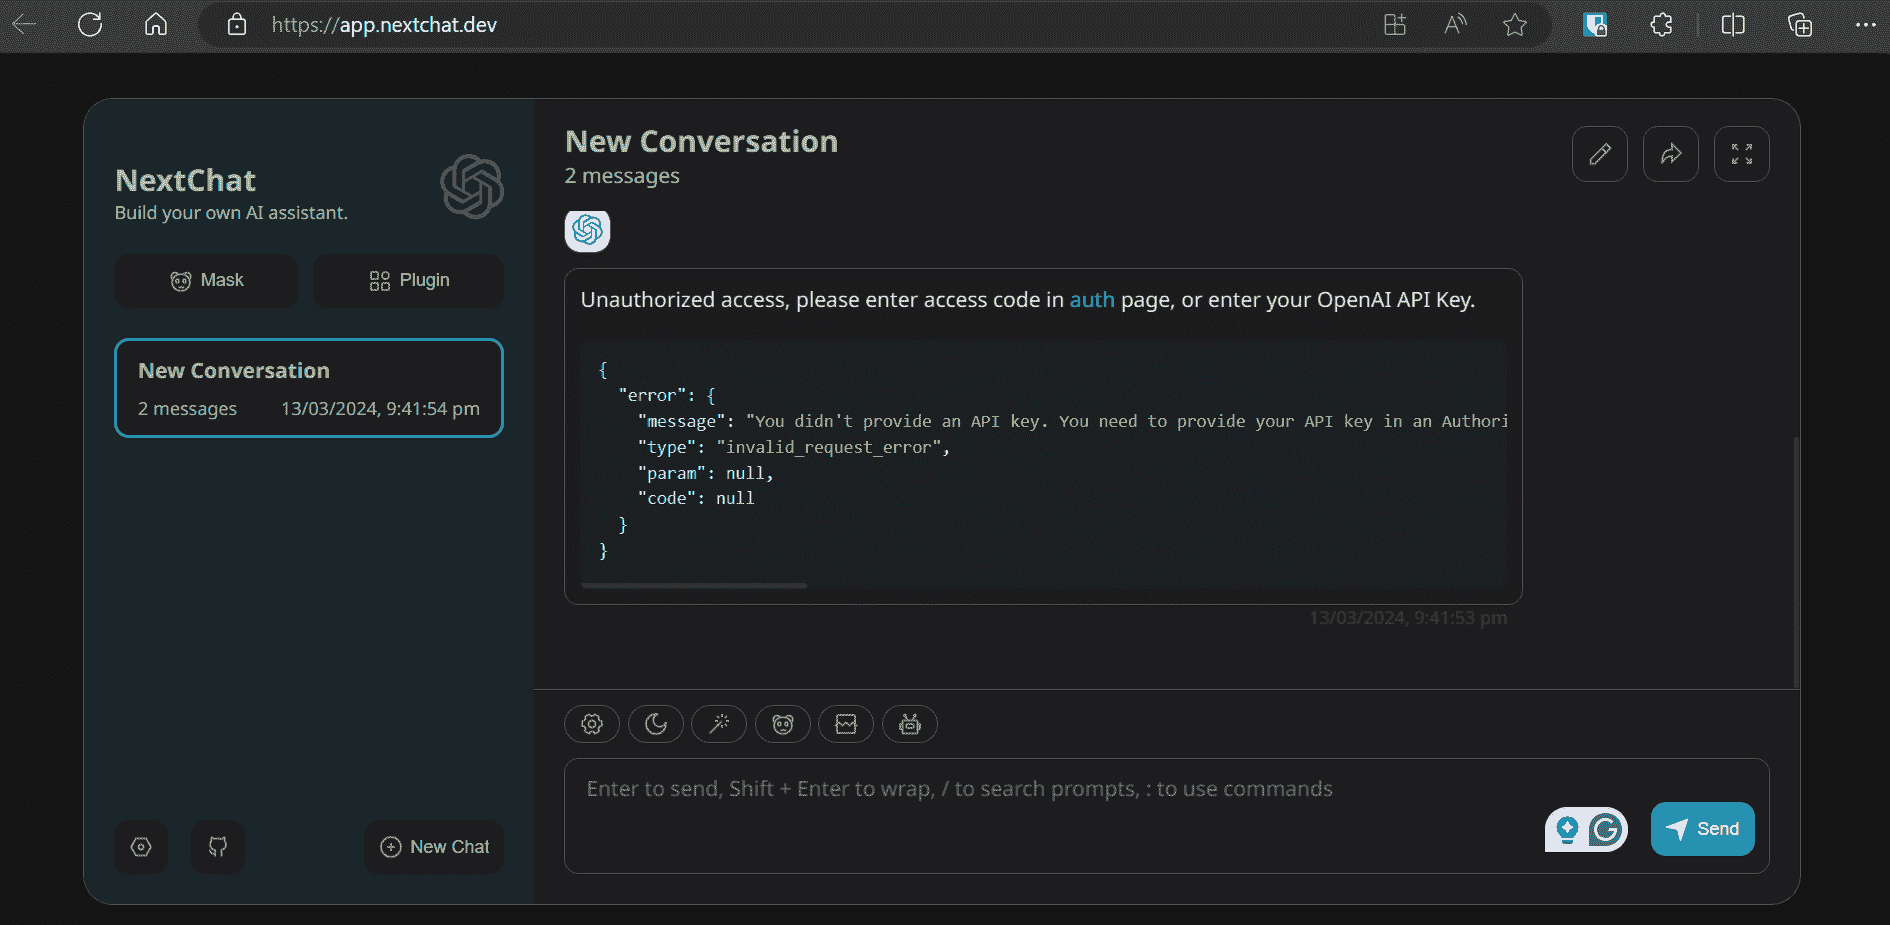Click the 2 messages count under title

(x=622, y=176)
